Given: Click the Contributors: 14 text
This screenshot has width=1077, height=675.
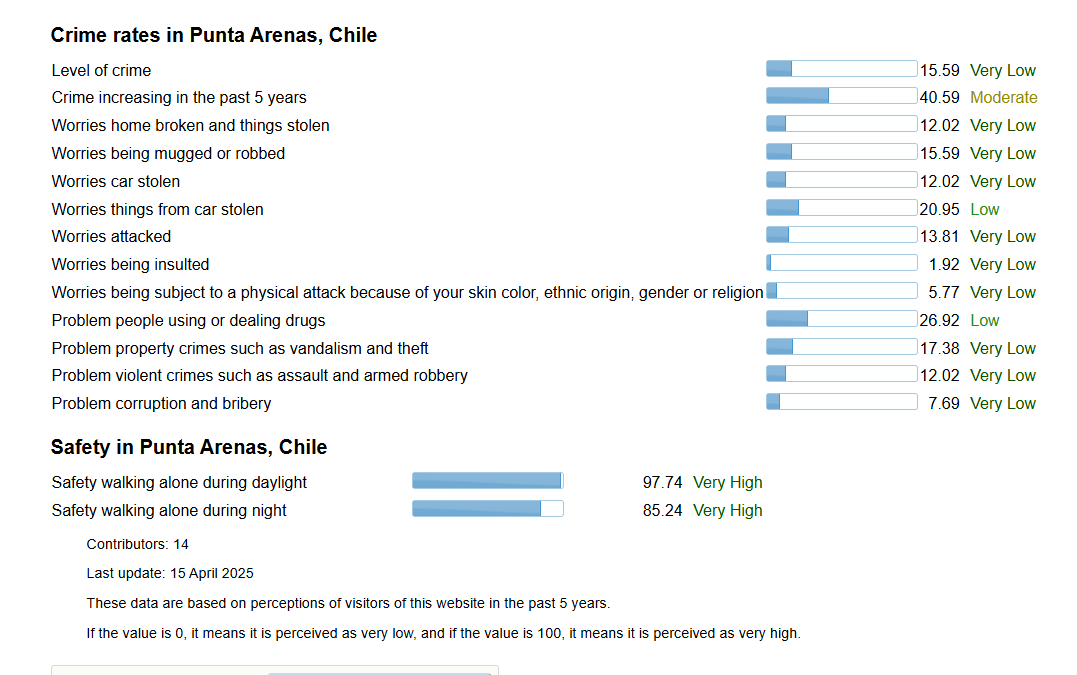Looking at the screenshot, I should [137, 545].
